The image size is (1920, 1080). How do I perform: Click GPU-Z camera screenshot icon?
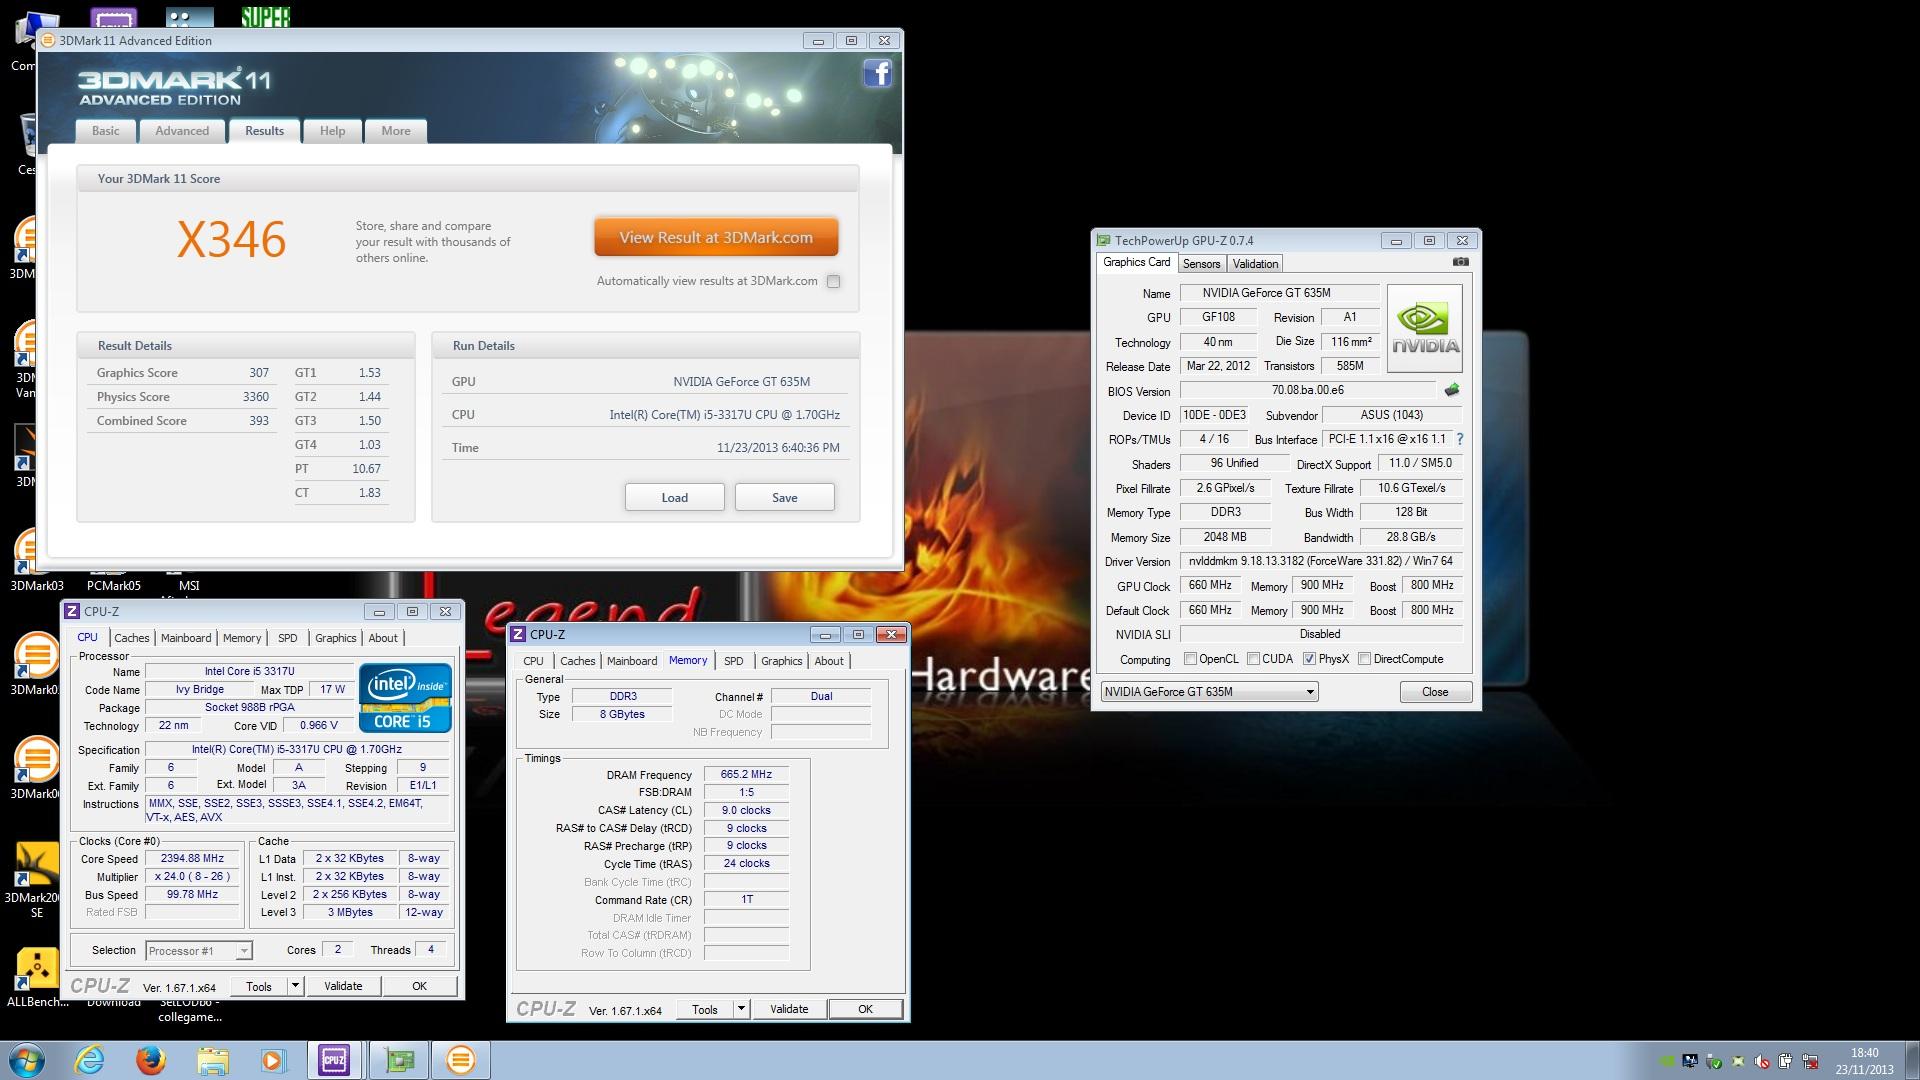coord(1461,262)
